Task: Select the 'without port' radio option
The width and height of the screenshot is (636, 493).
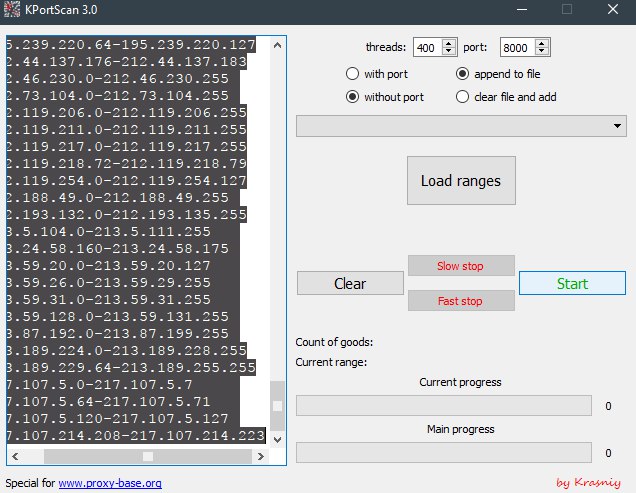Action: click(352, 97)
